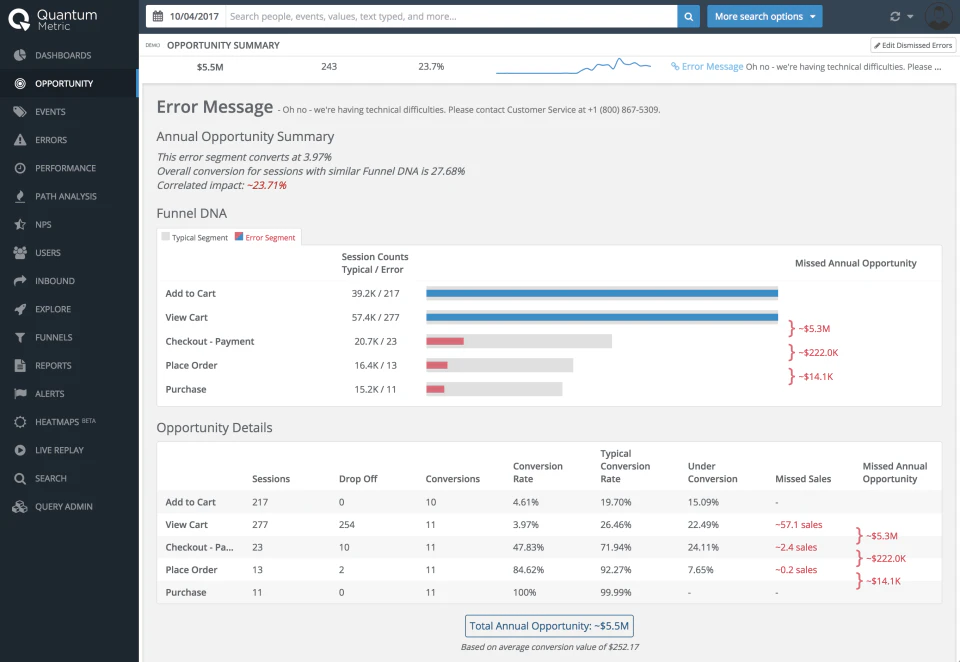This screenshot has height=662, width=960.
Task: Expand the More search options dropdown
Action: (x=764, y=16)
